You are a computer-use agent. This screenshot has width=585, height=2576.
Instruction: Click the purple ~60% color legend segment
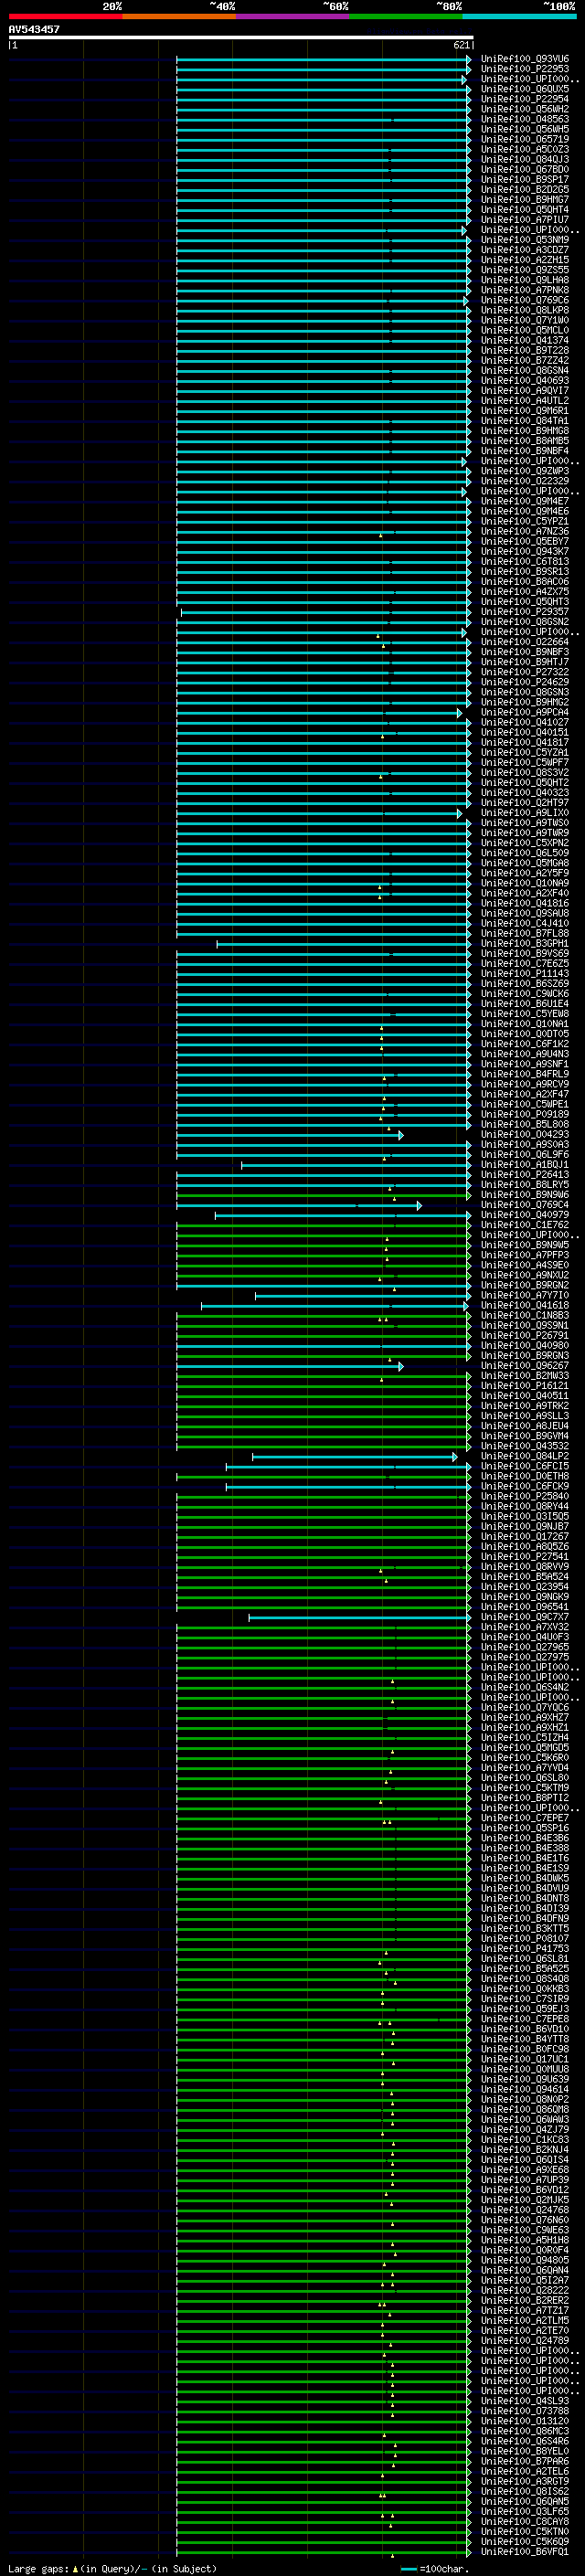293,16
